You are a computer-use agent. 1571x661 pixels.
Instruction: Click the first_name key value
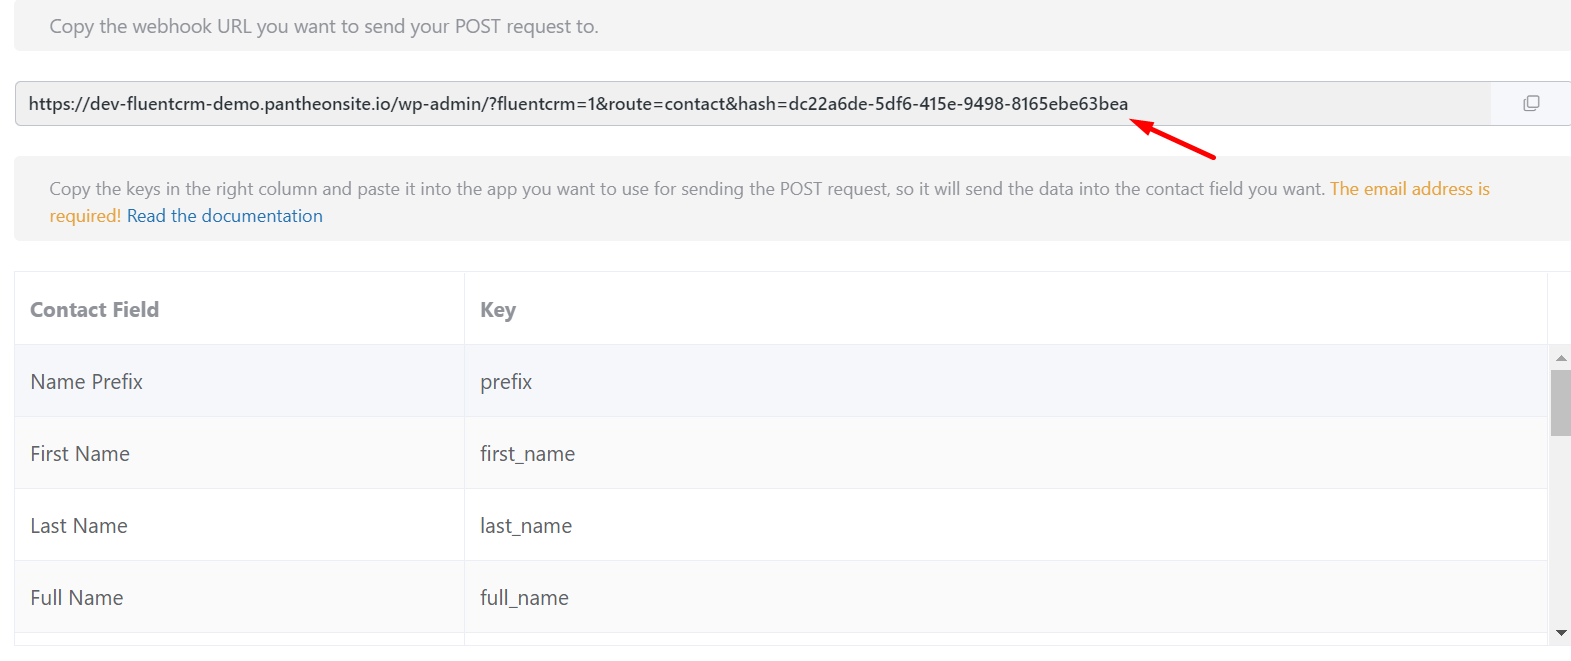coord(527,454)
